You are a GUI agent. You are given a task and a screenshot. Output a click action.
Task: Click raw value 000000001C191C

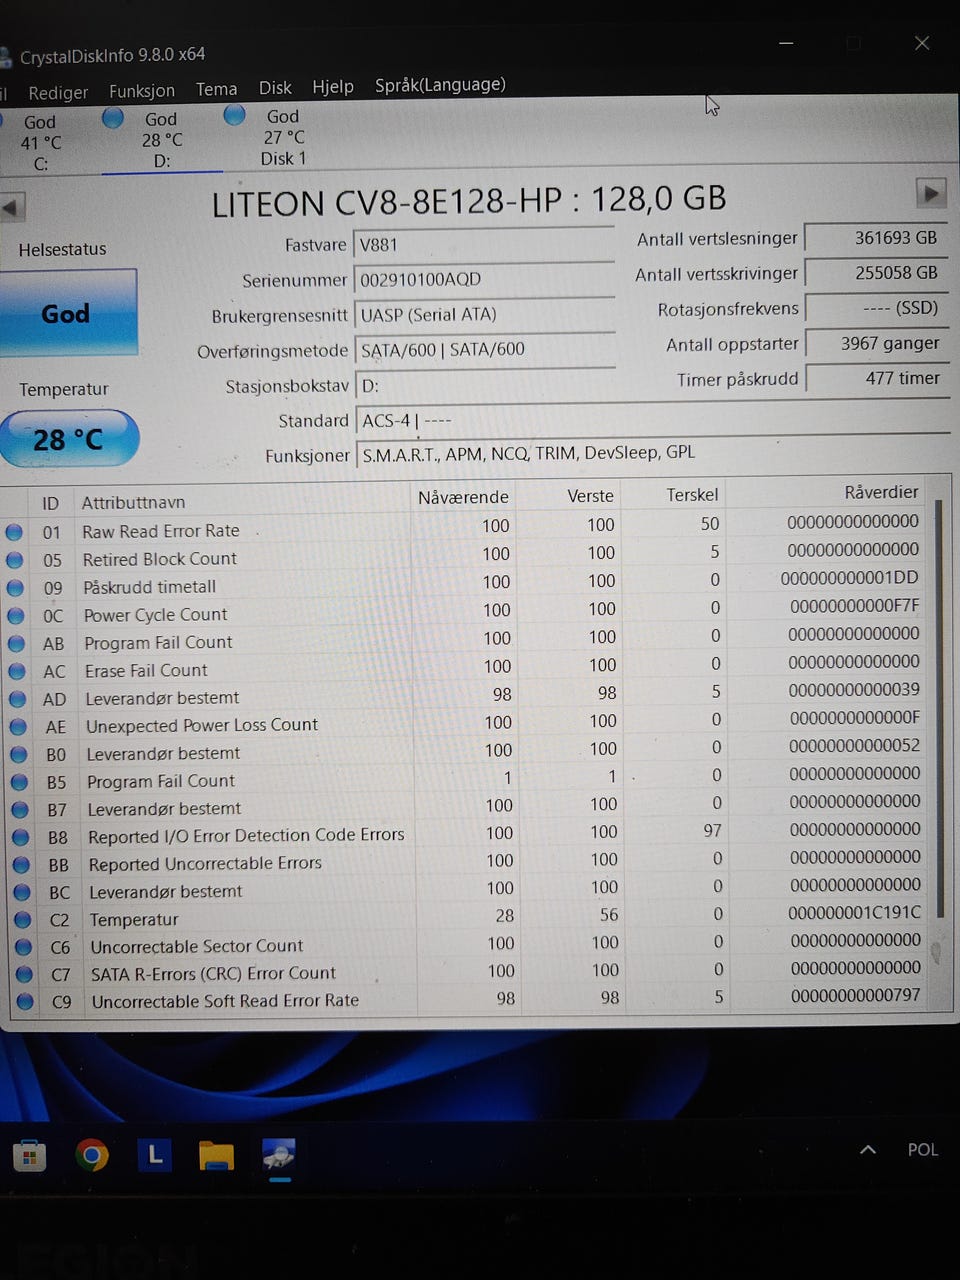[854, 912]
